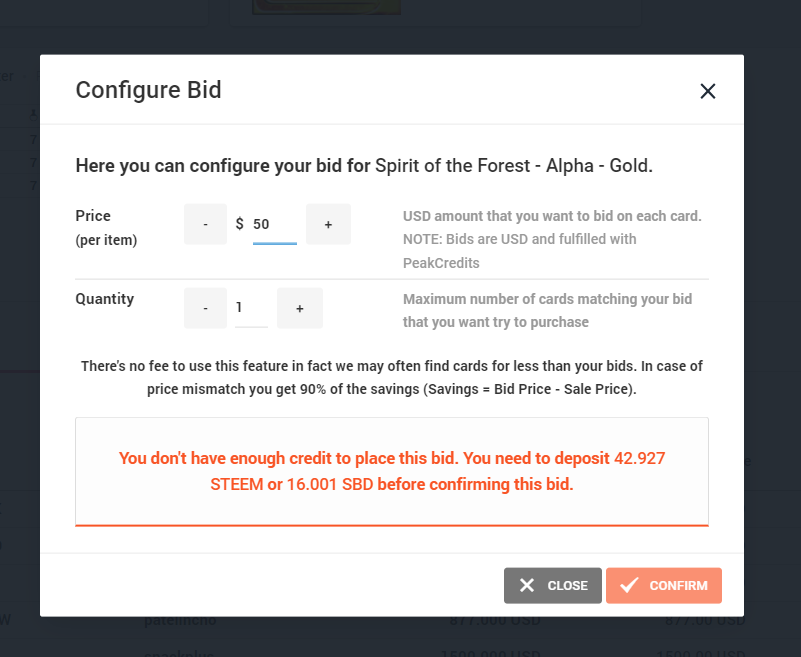Viewport: 801px width, 657px height.
Task: Reduce the Quantity using its minus button
Action: tap(206, 308)
